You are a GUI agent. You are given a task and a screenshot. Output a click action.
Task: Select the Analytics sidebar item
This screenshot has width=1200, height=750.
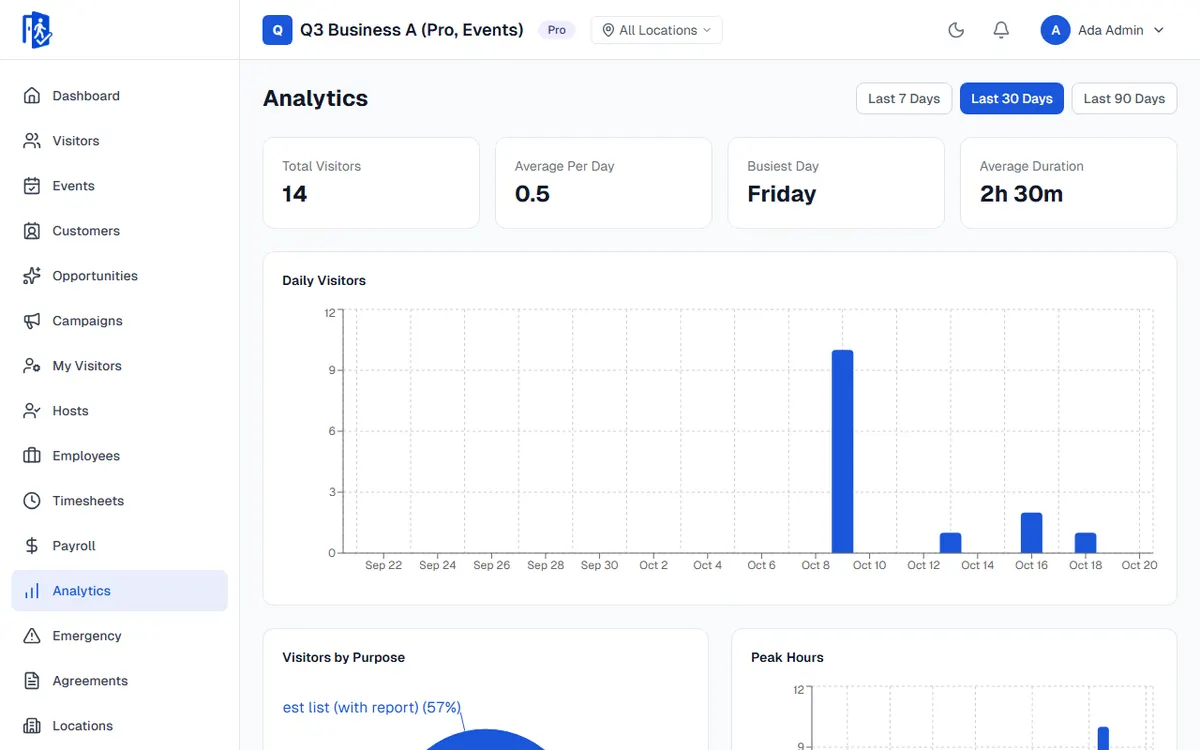(120, 591)
